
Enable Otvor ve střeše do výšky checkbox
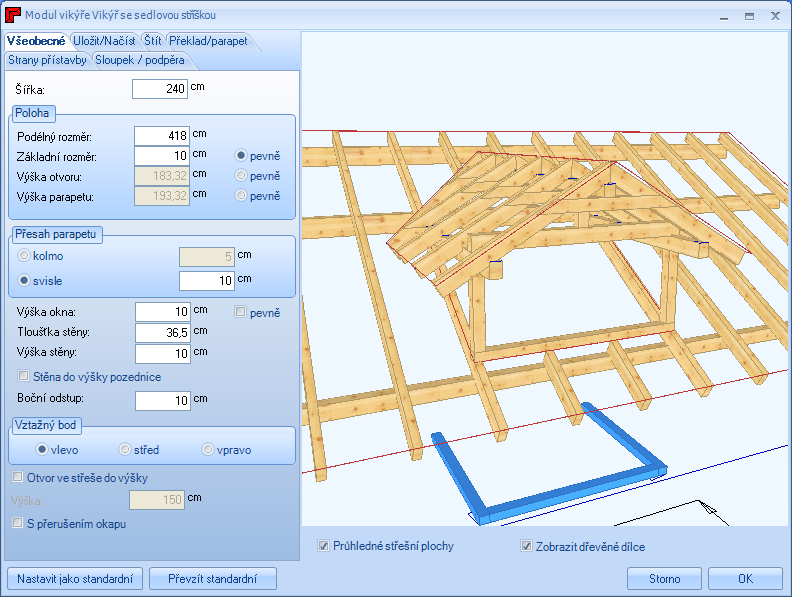(18, 477)
